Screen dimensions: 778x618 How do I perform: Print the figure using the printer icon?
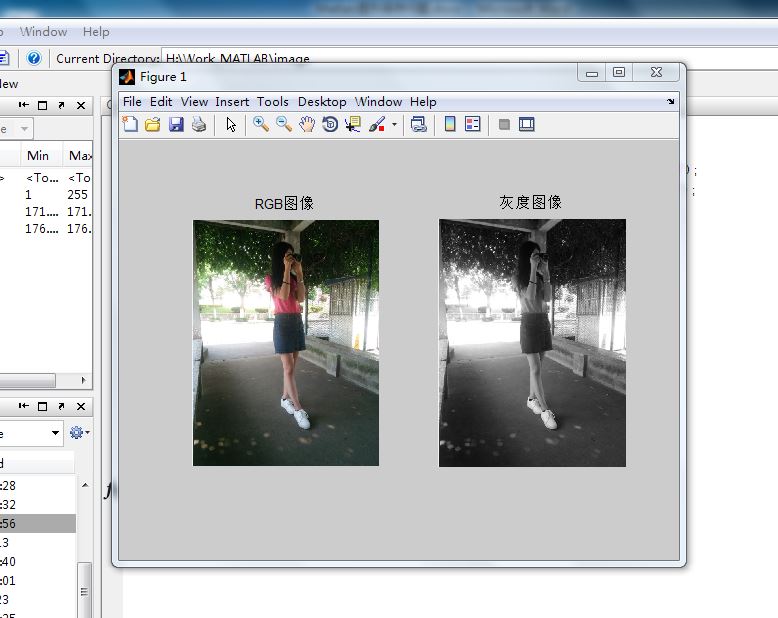[199, 124]
